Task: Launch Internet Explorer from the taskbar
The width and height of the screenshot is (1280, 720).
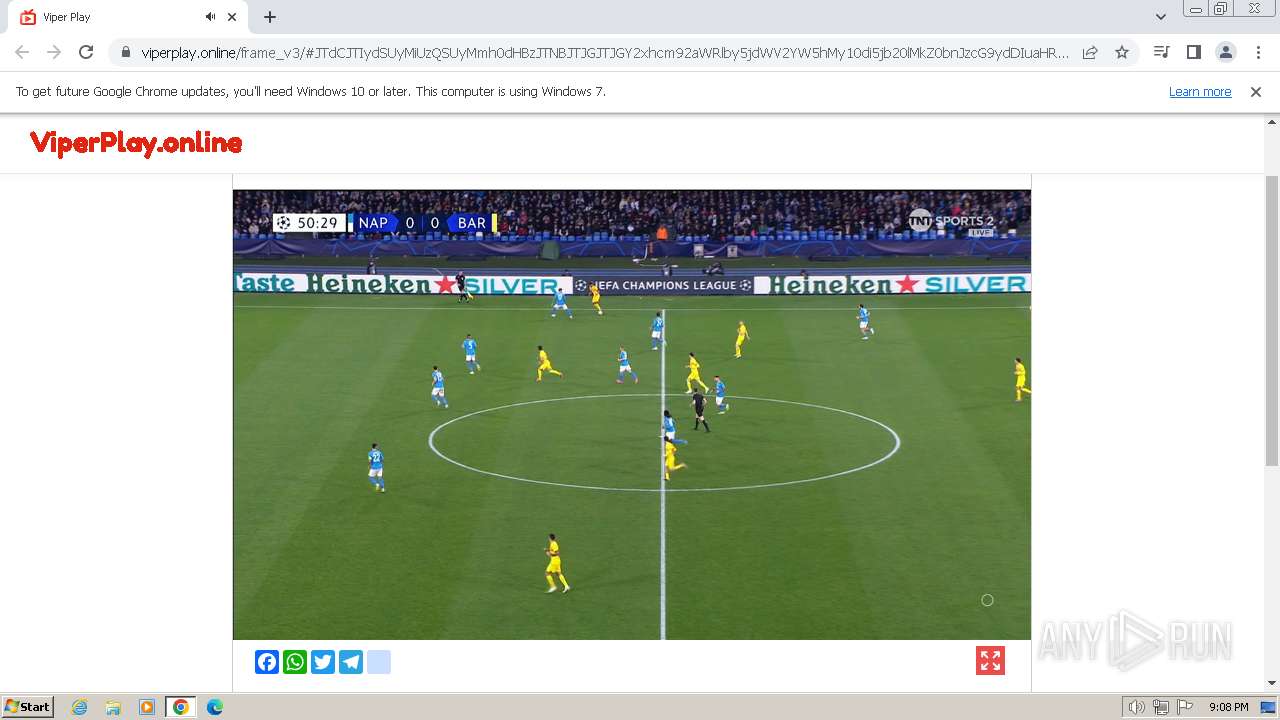Action: click(80, 707)
